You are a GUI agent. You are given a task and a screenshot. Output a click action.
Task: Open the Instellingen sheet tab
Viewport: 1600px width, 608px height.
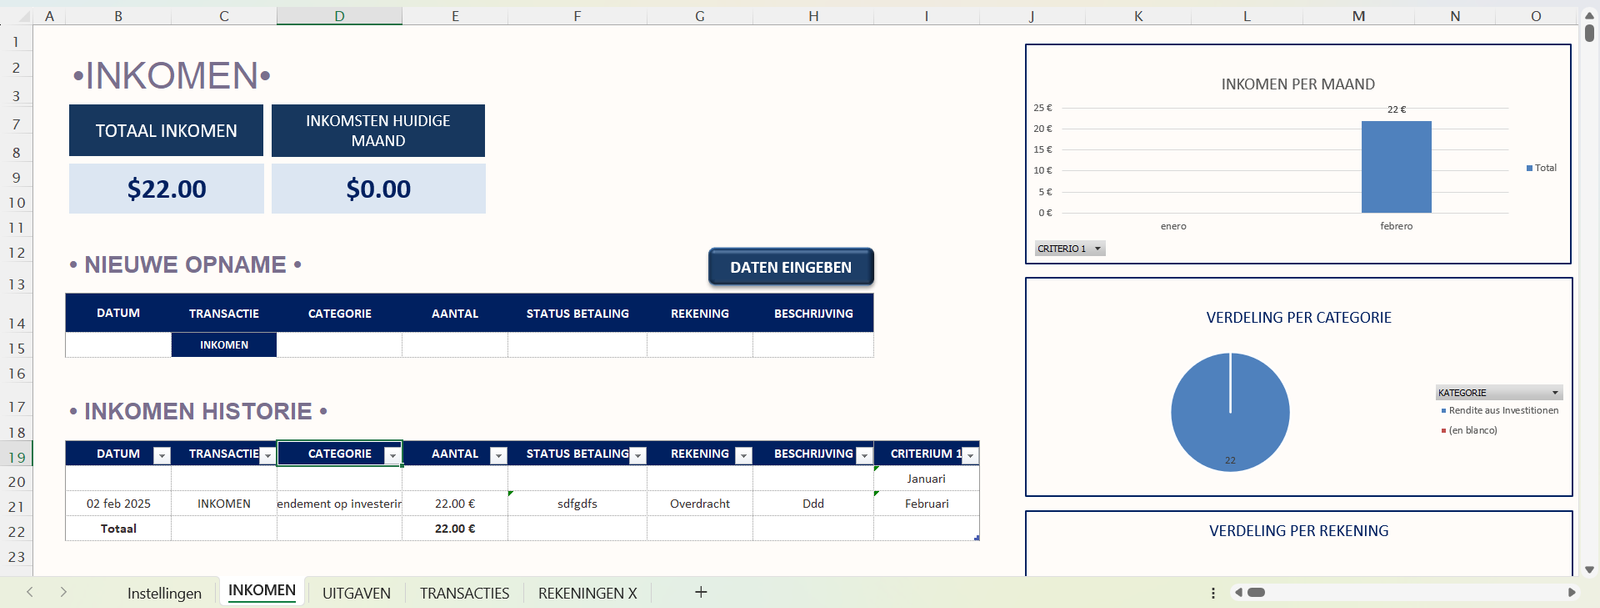tap(164, 593)
